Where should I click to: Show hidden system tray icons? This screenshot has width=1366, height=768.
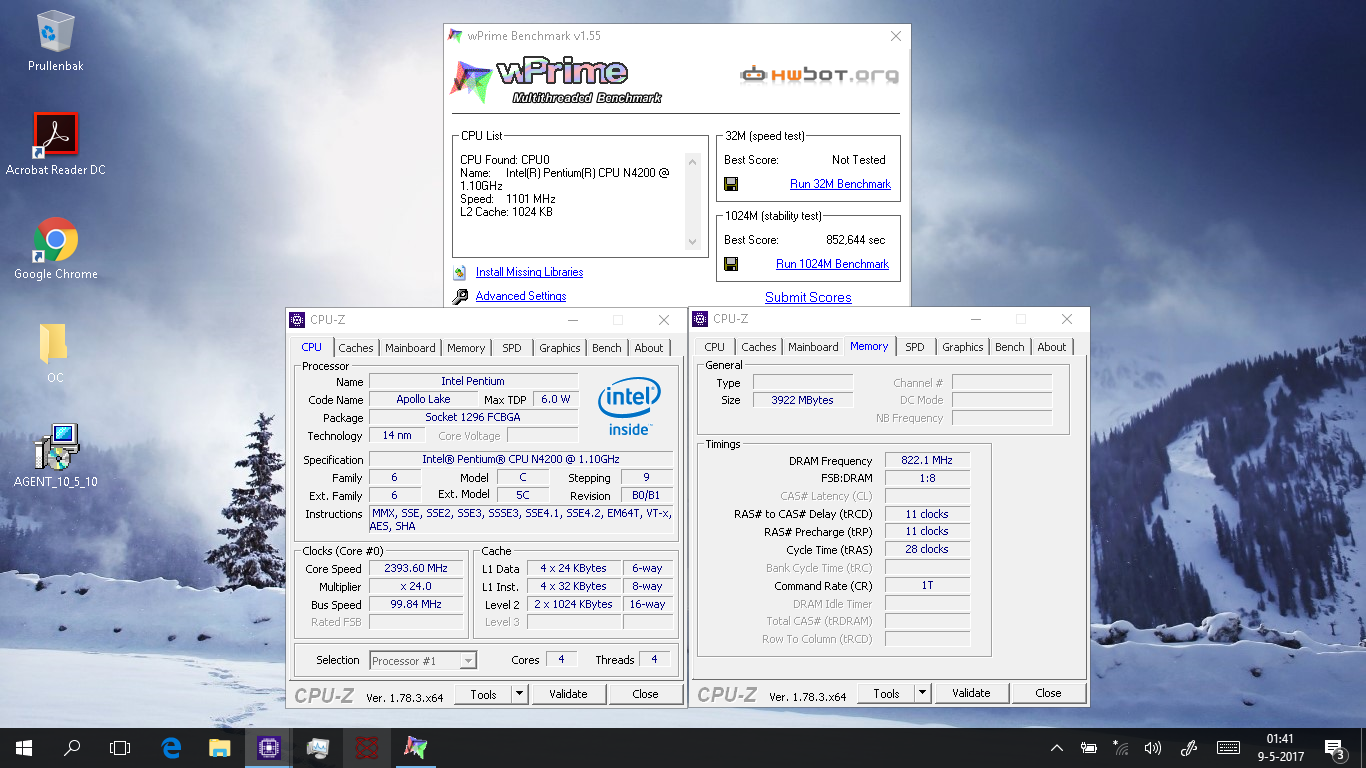(1057, 748)
